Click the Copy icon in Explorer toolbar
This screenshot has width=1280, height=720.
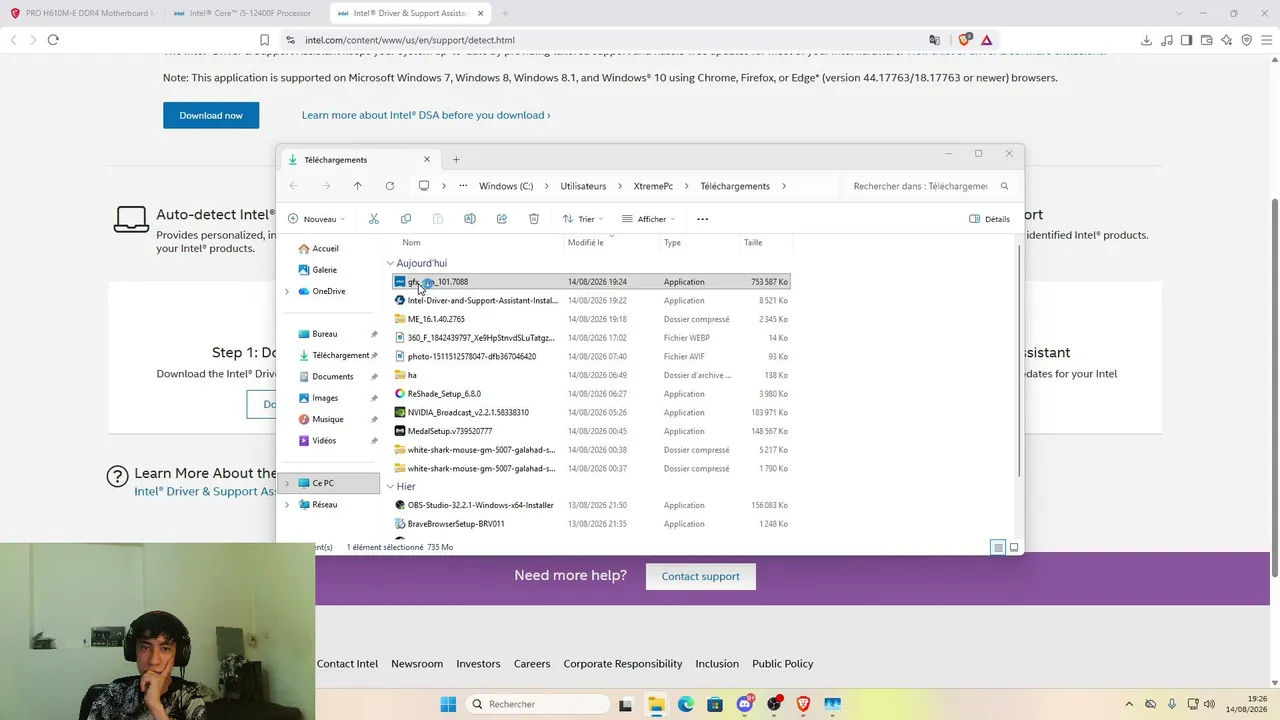406,219
